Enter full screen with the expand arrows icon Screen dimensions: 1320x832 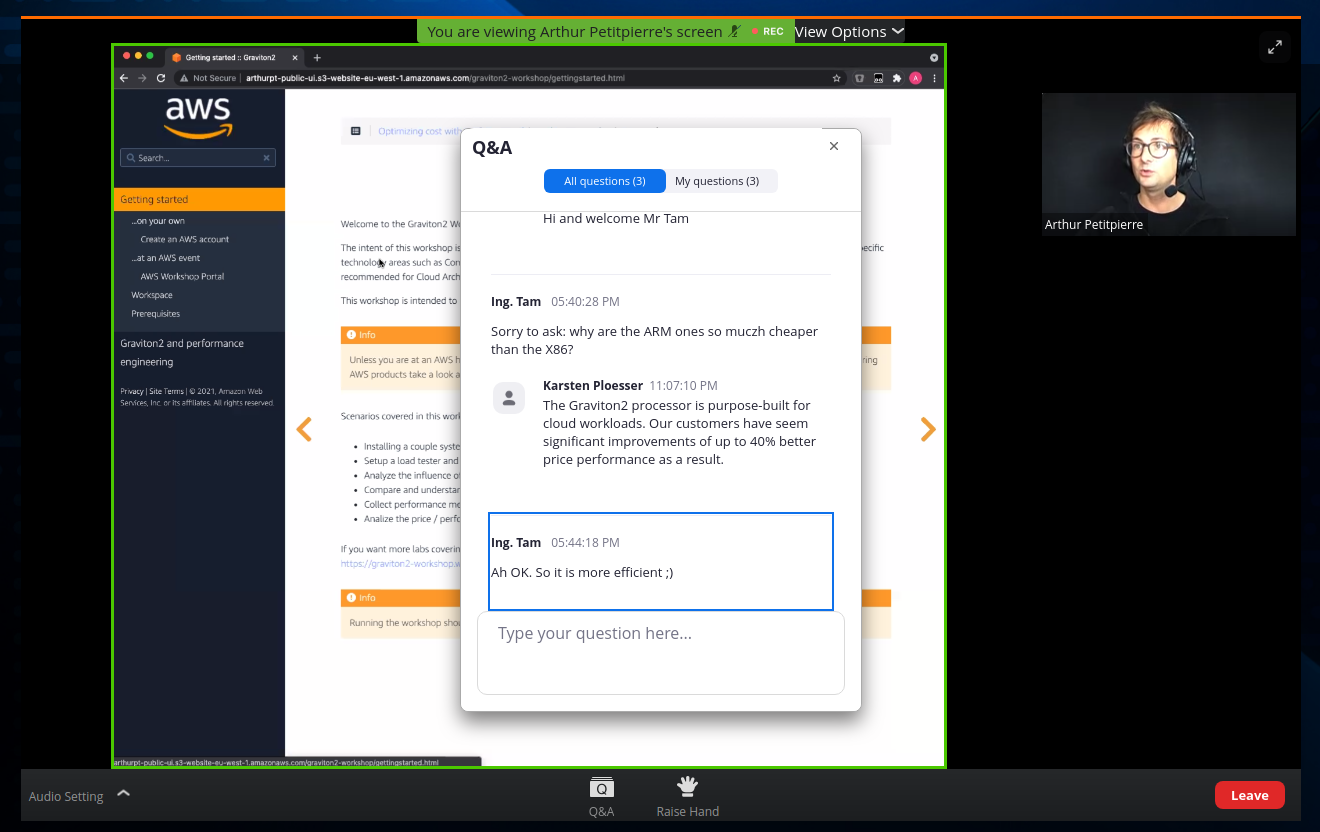point(1275,47)
